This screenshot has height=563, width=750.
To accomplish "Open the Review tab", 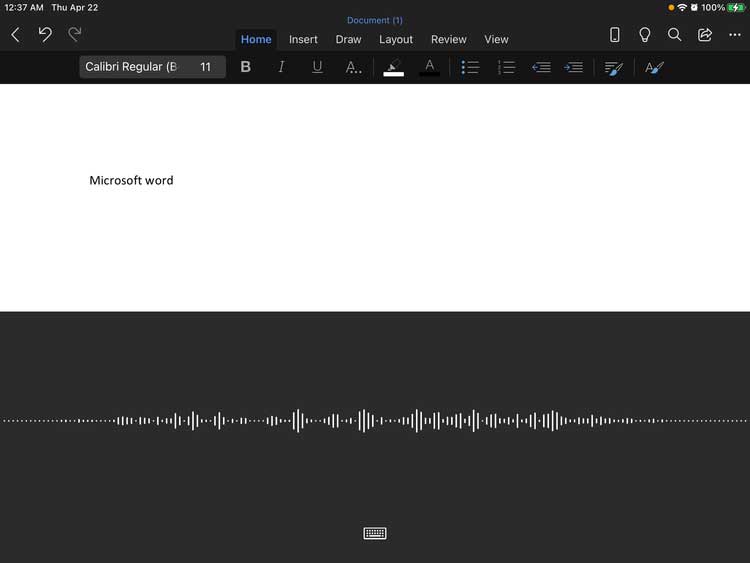I will [448, 40].
